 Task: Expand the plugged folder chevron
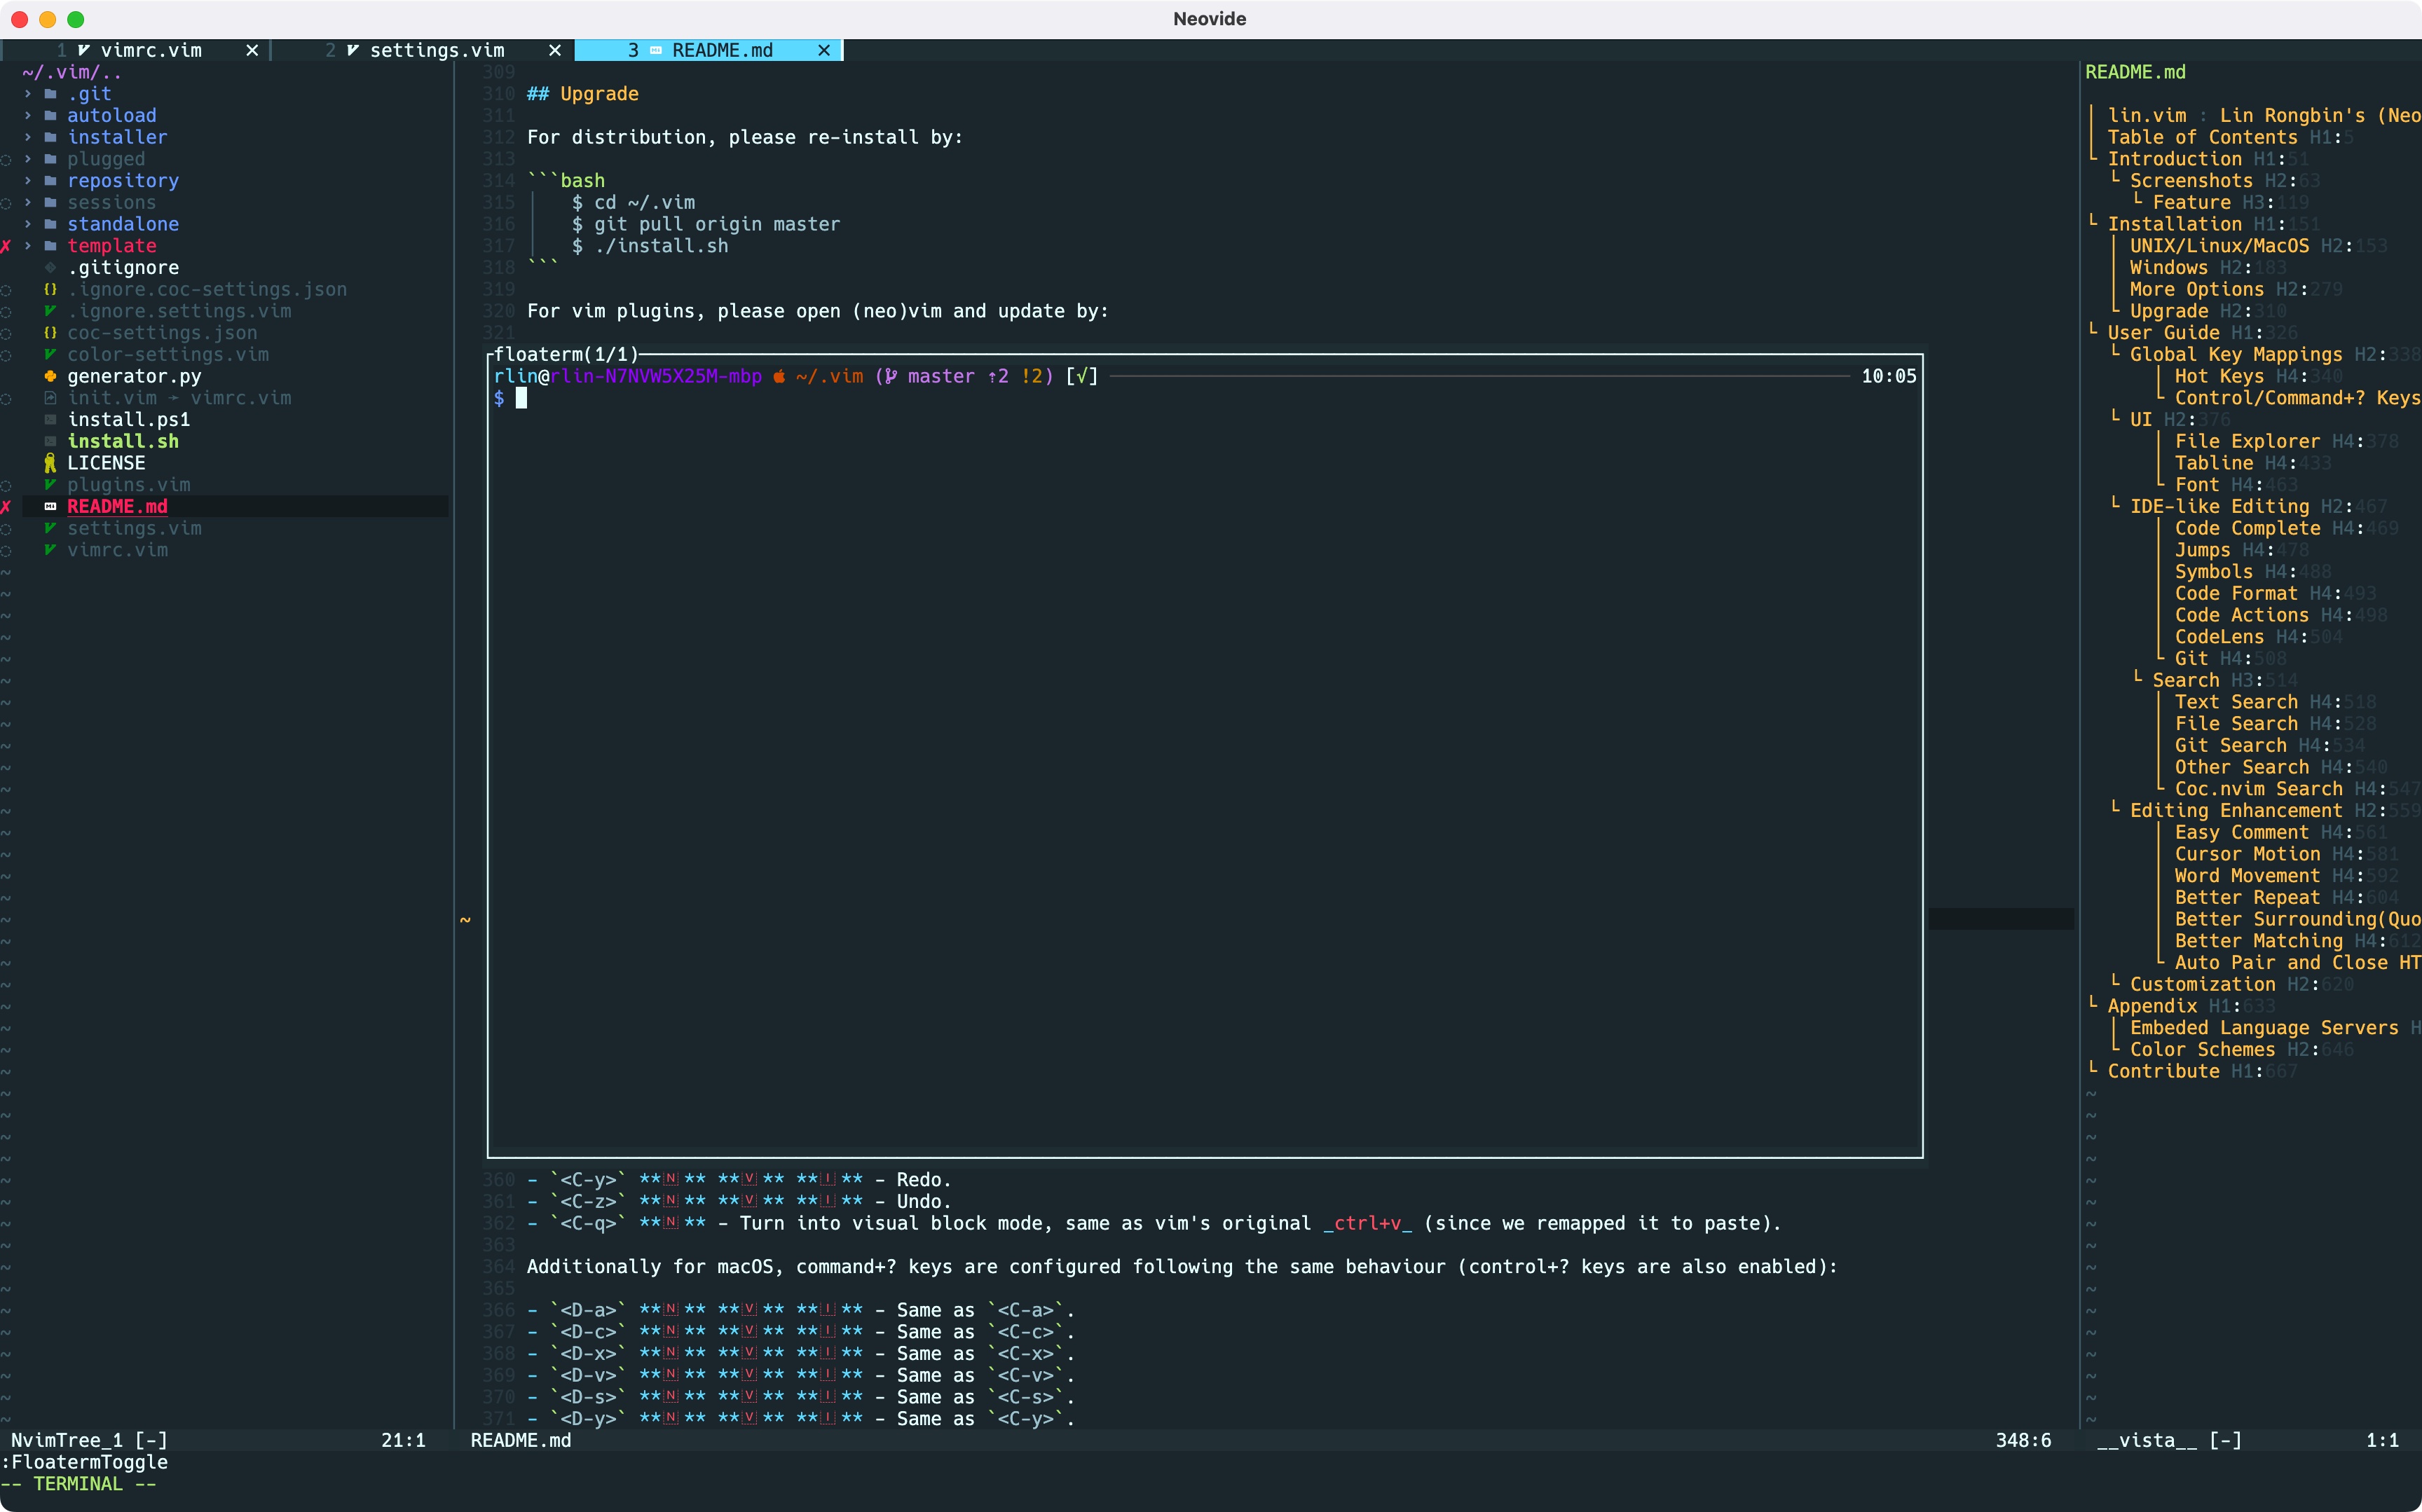click(28, 159)
